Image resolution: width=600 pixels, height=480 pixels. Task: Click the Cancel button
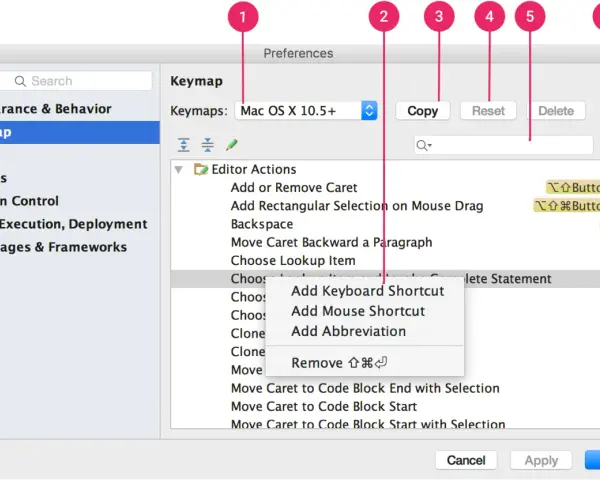point(466,460)
